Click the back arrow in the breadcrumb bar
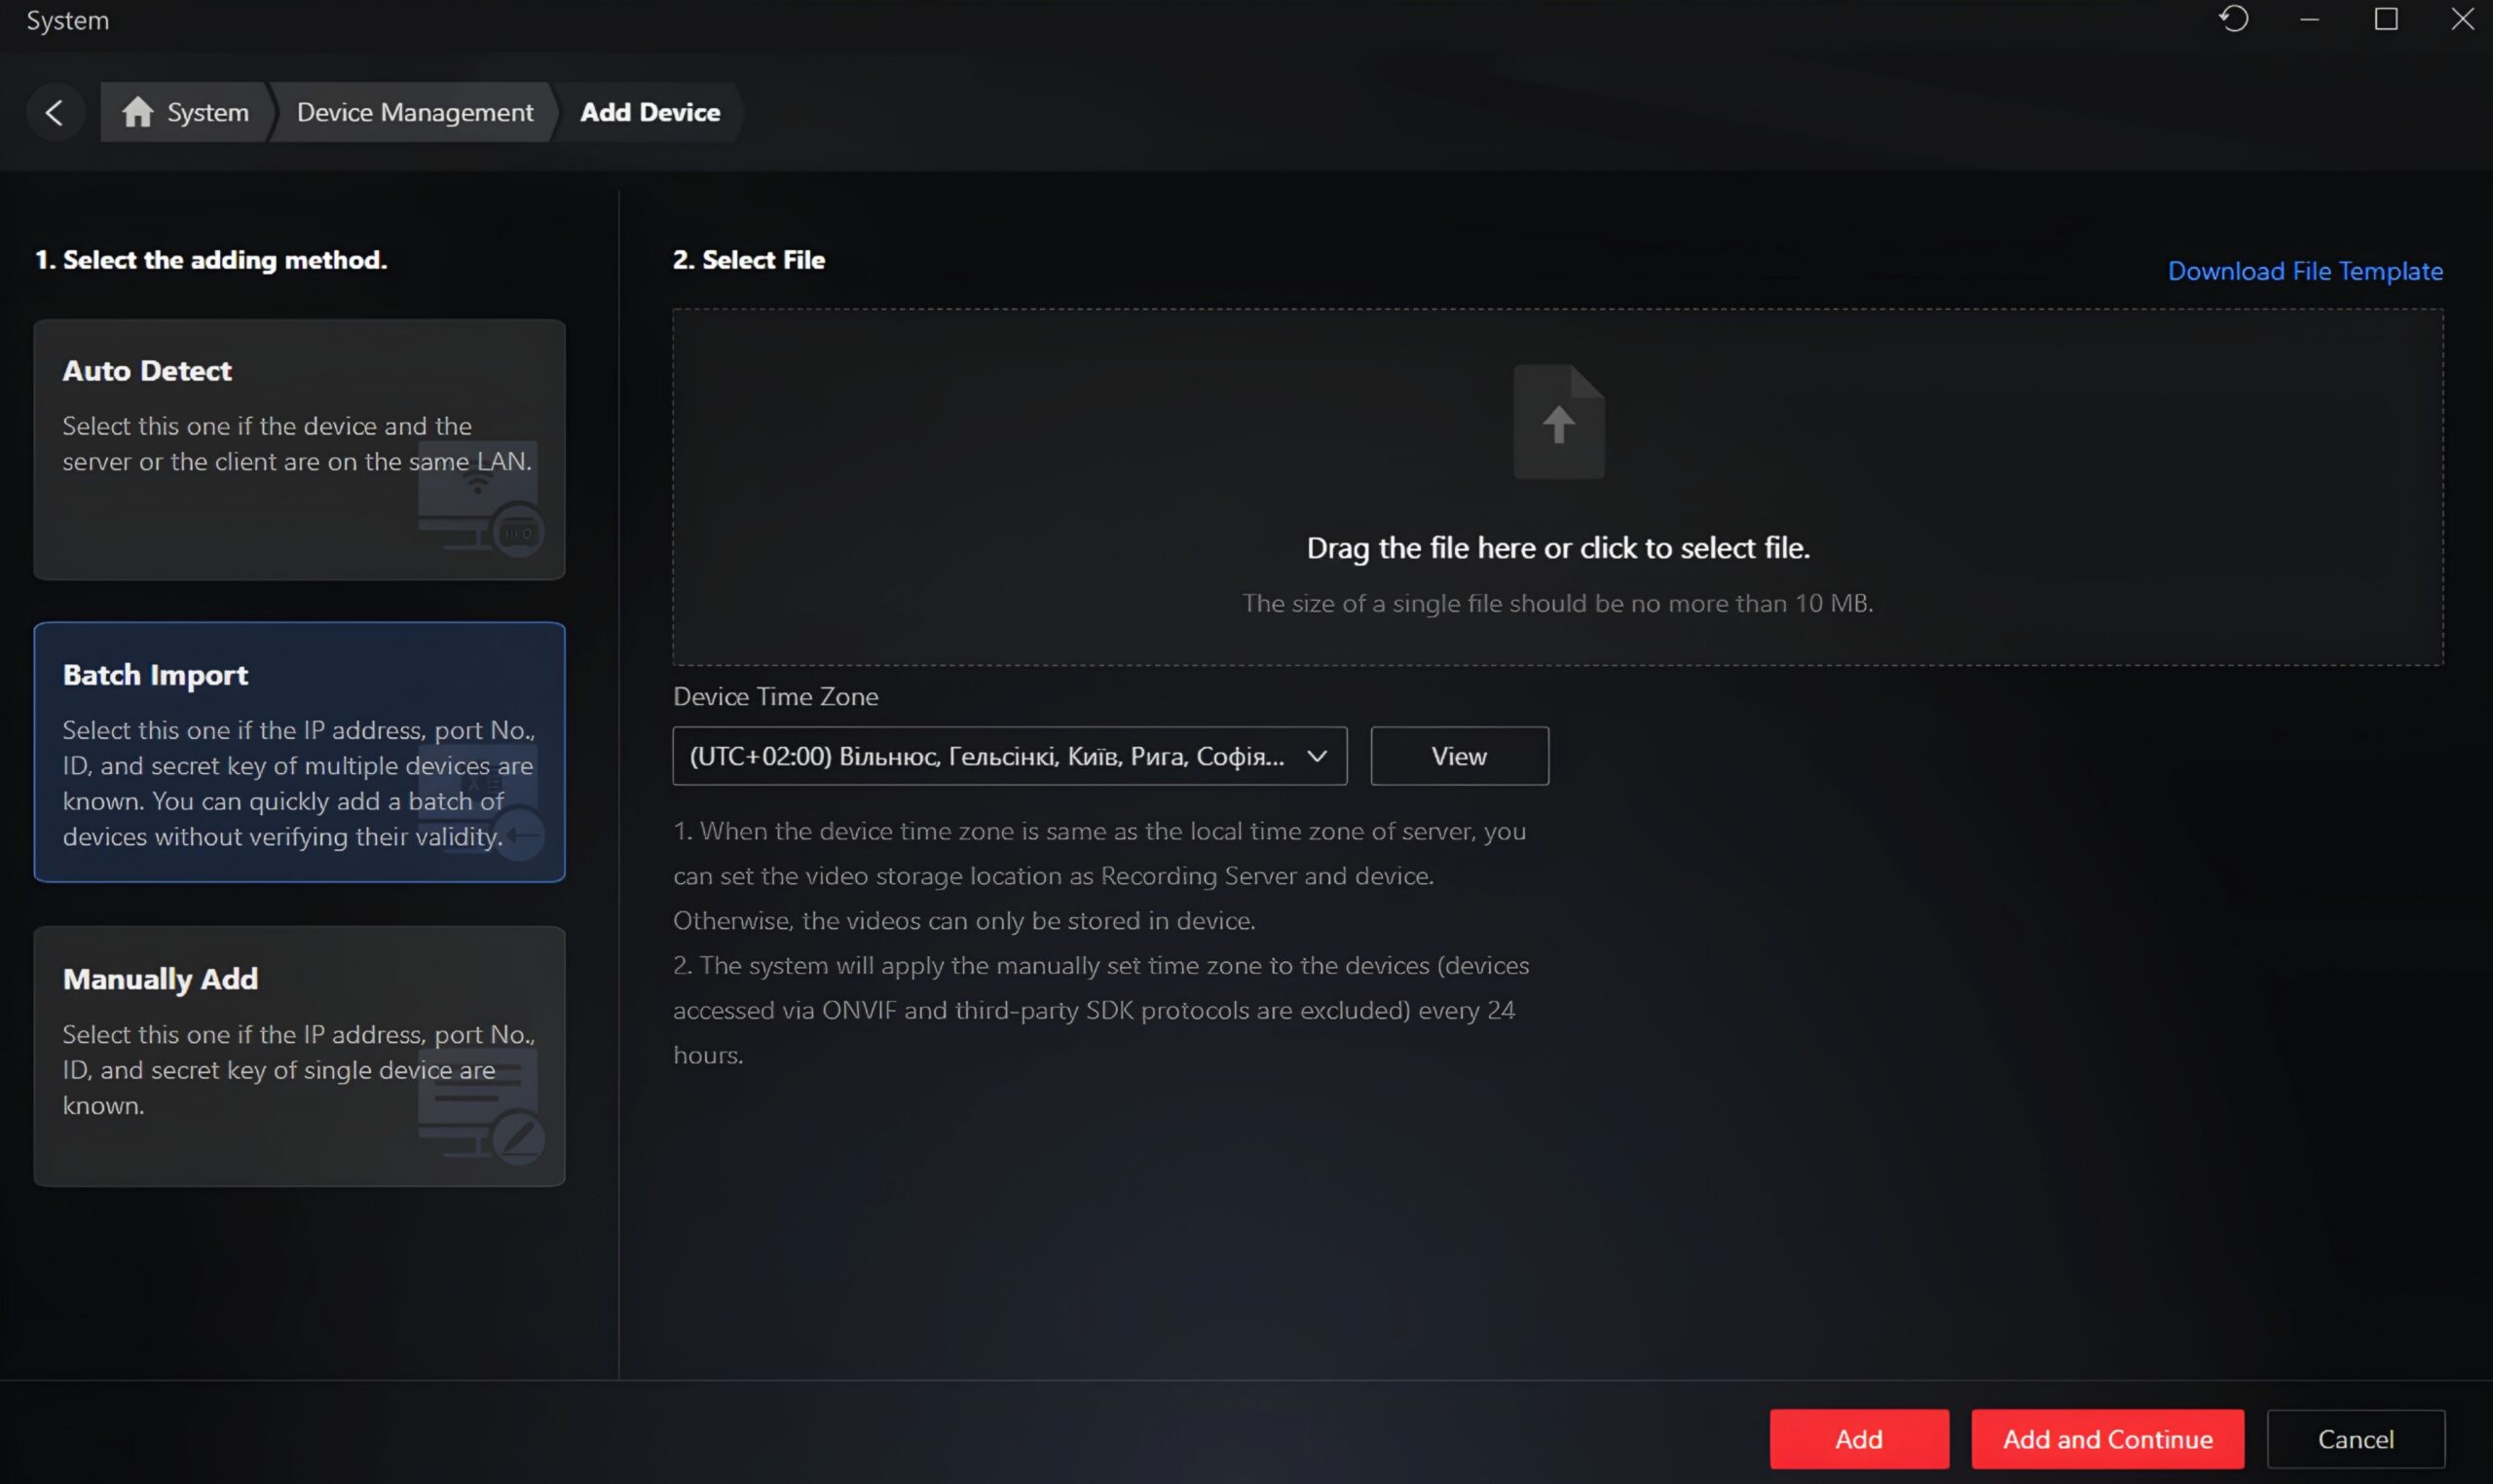Image resolution: width=2493 pixels, height=1484 pixels. [x=55, y=112]
